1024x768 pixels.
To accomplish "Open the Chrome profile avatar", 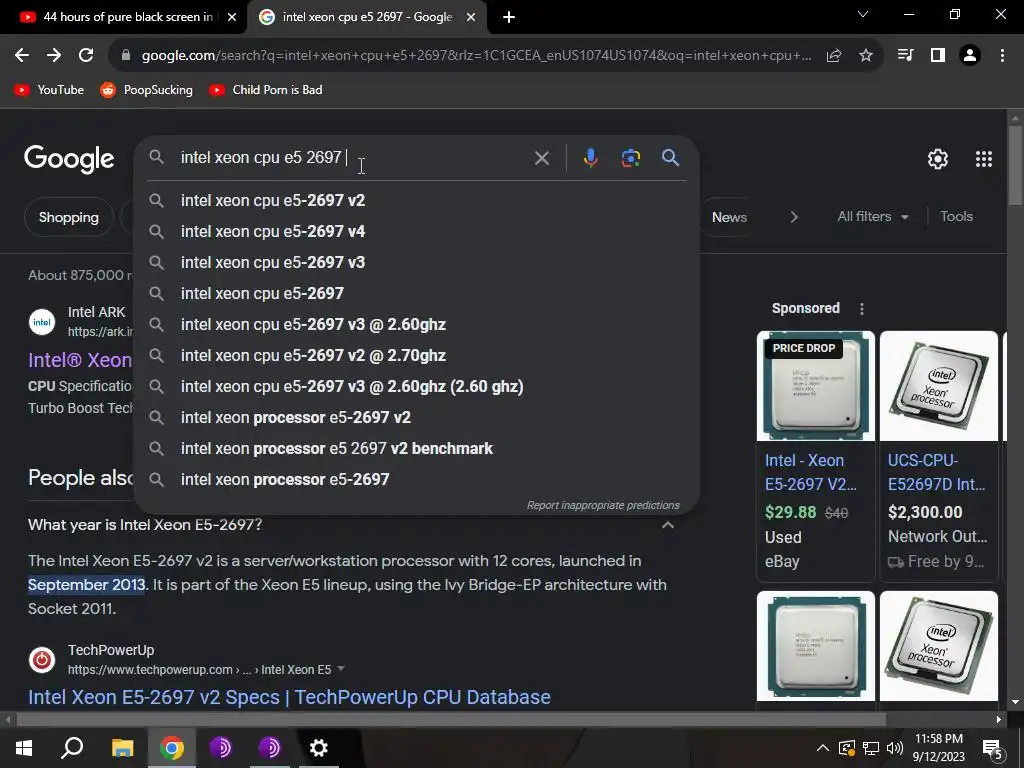I will tap(970, 56).
